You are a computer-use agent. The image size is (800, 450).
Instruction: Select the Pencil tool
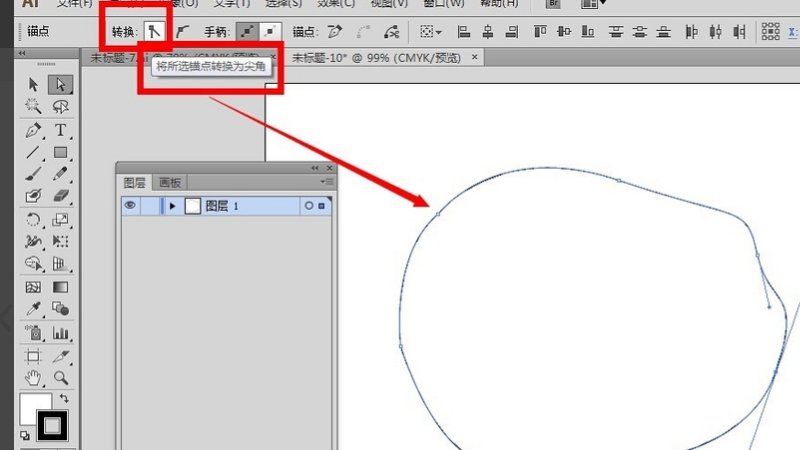pos(60,174)
